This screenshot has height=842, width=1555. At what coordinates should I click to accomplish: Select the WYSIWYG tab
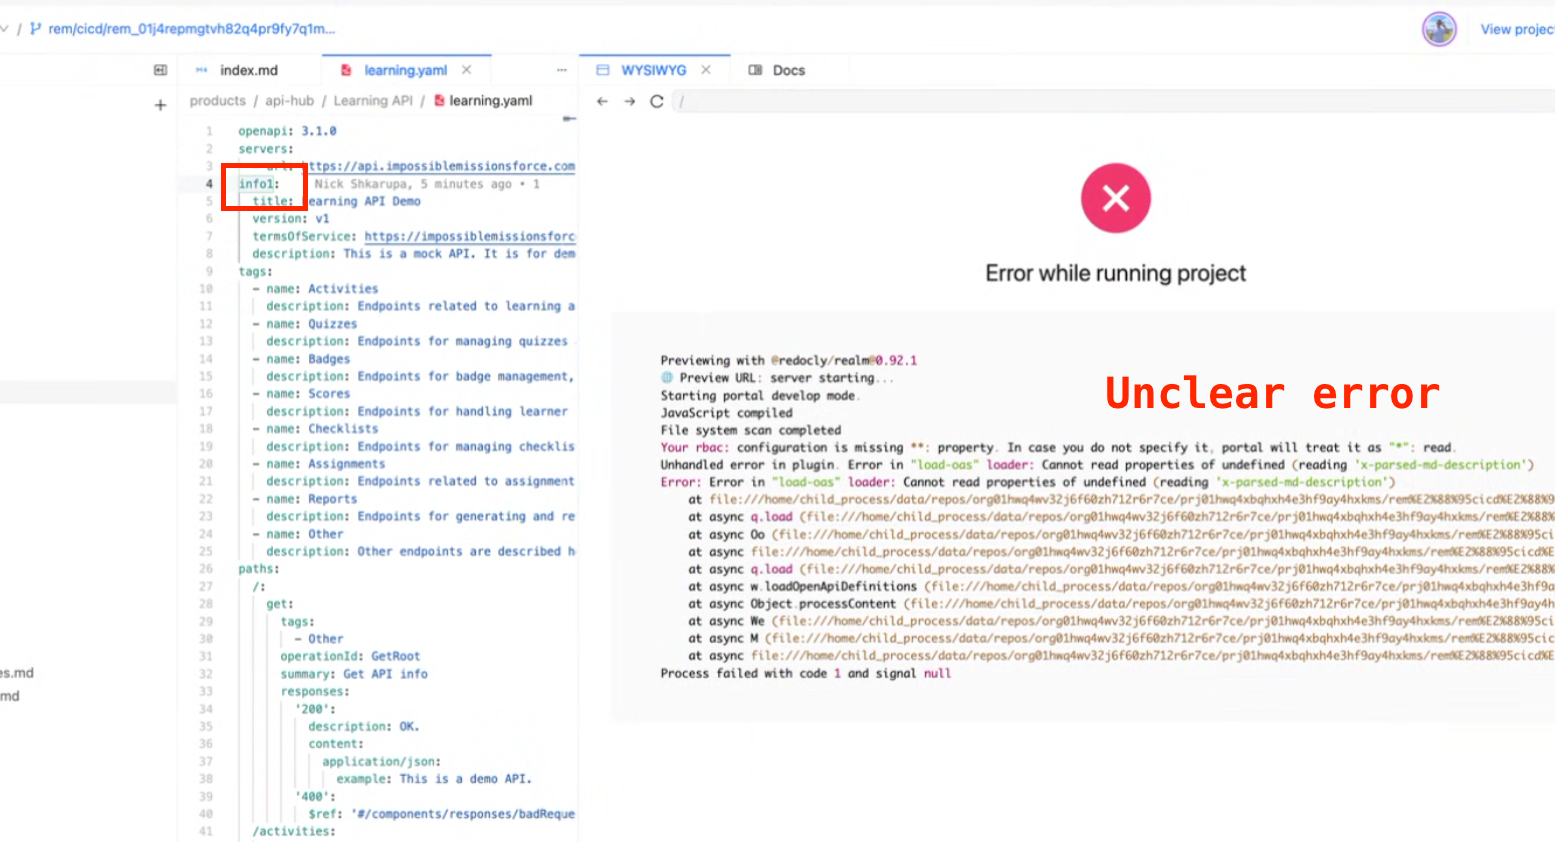coord(653,70)
